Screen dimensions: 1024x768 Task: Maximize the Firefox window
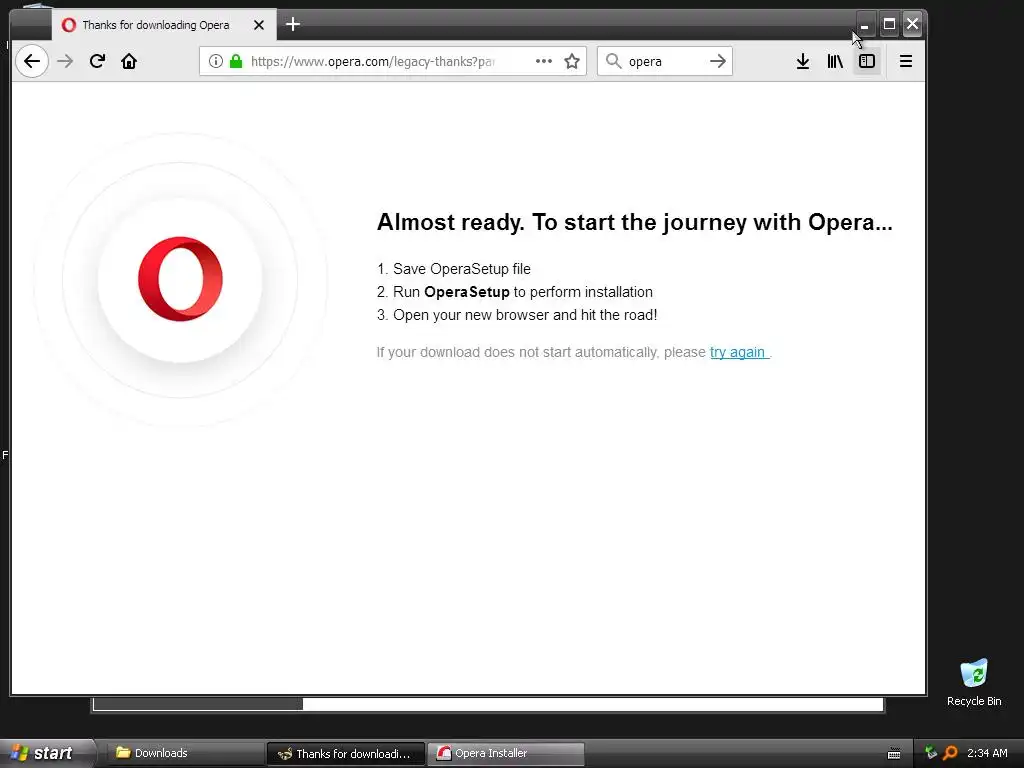[889, 25]
